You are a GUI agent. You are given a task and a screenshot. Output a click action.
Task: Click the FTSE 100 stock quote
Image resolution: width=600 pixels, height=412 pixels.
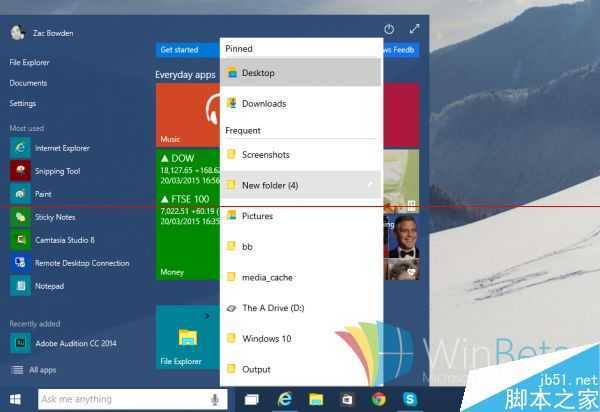pyautogui.click(x=190, y=210)
